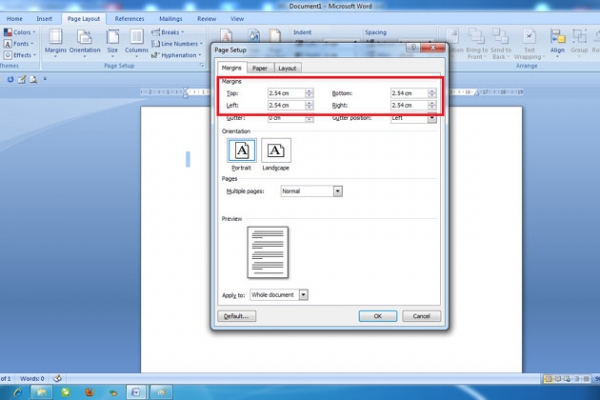Click the OK button
This screenshot has width=600, height=400.
point(377,316)
